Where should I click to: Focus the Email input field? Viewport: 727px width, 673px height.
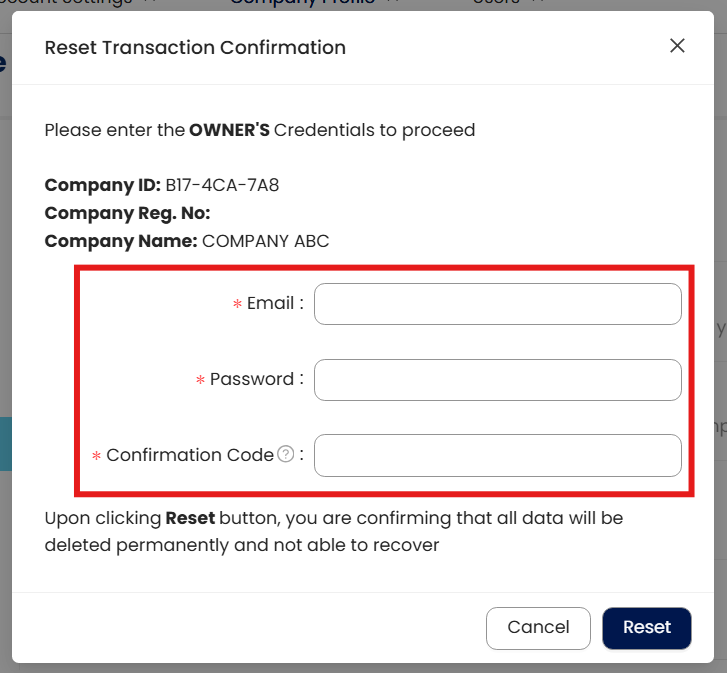click(x=497, y=304)
